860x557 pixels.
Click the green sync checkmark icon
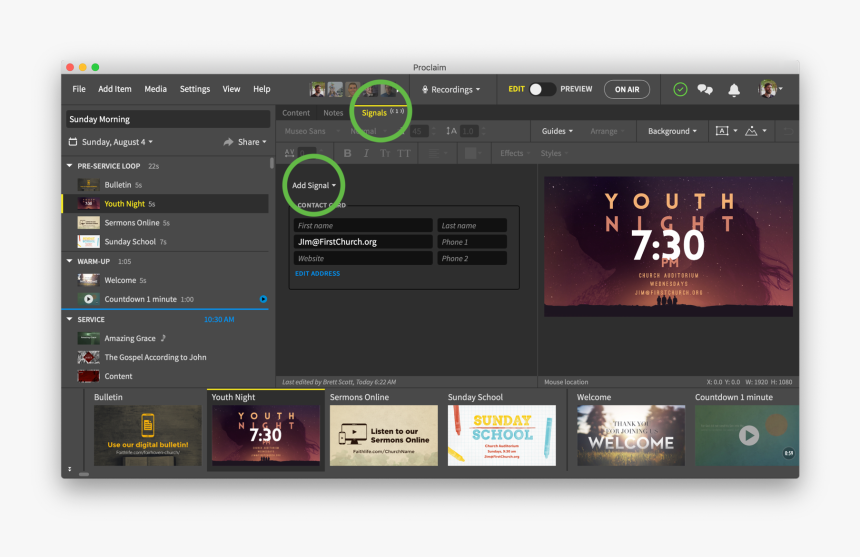tap(680, 89)
